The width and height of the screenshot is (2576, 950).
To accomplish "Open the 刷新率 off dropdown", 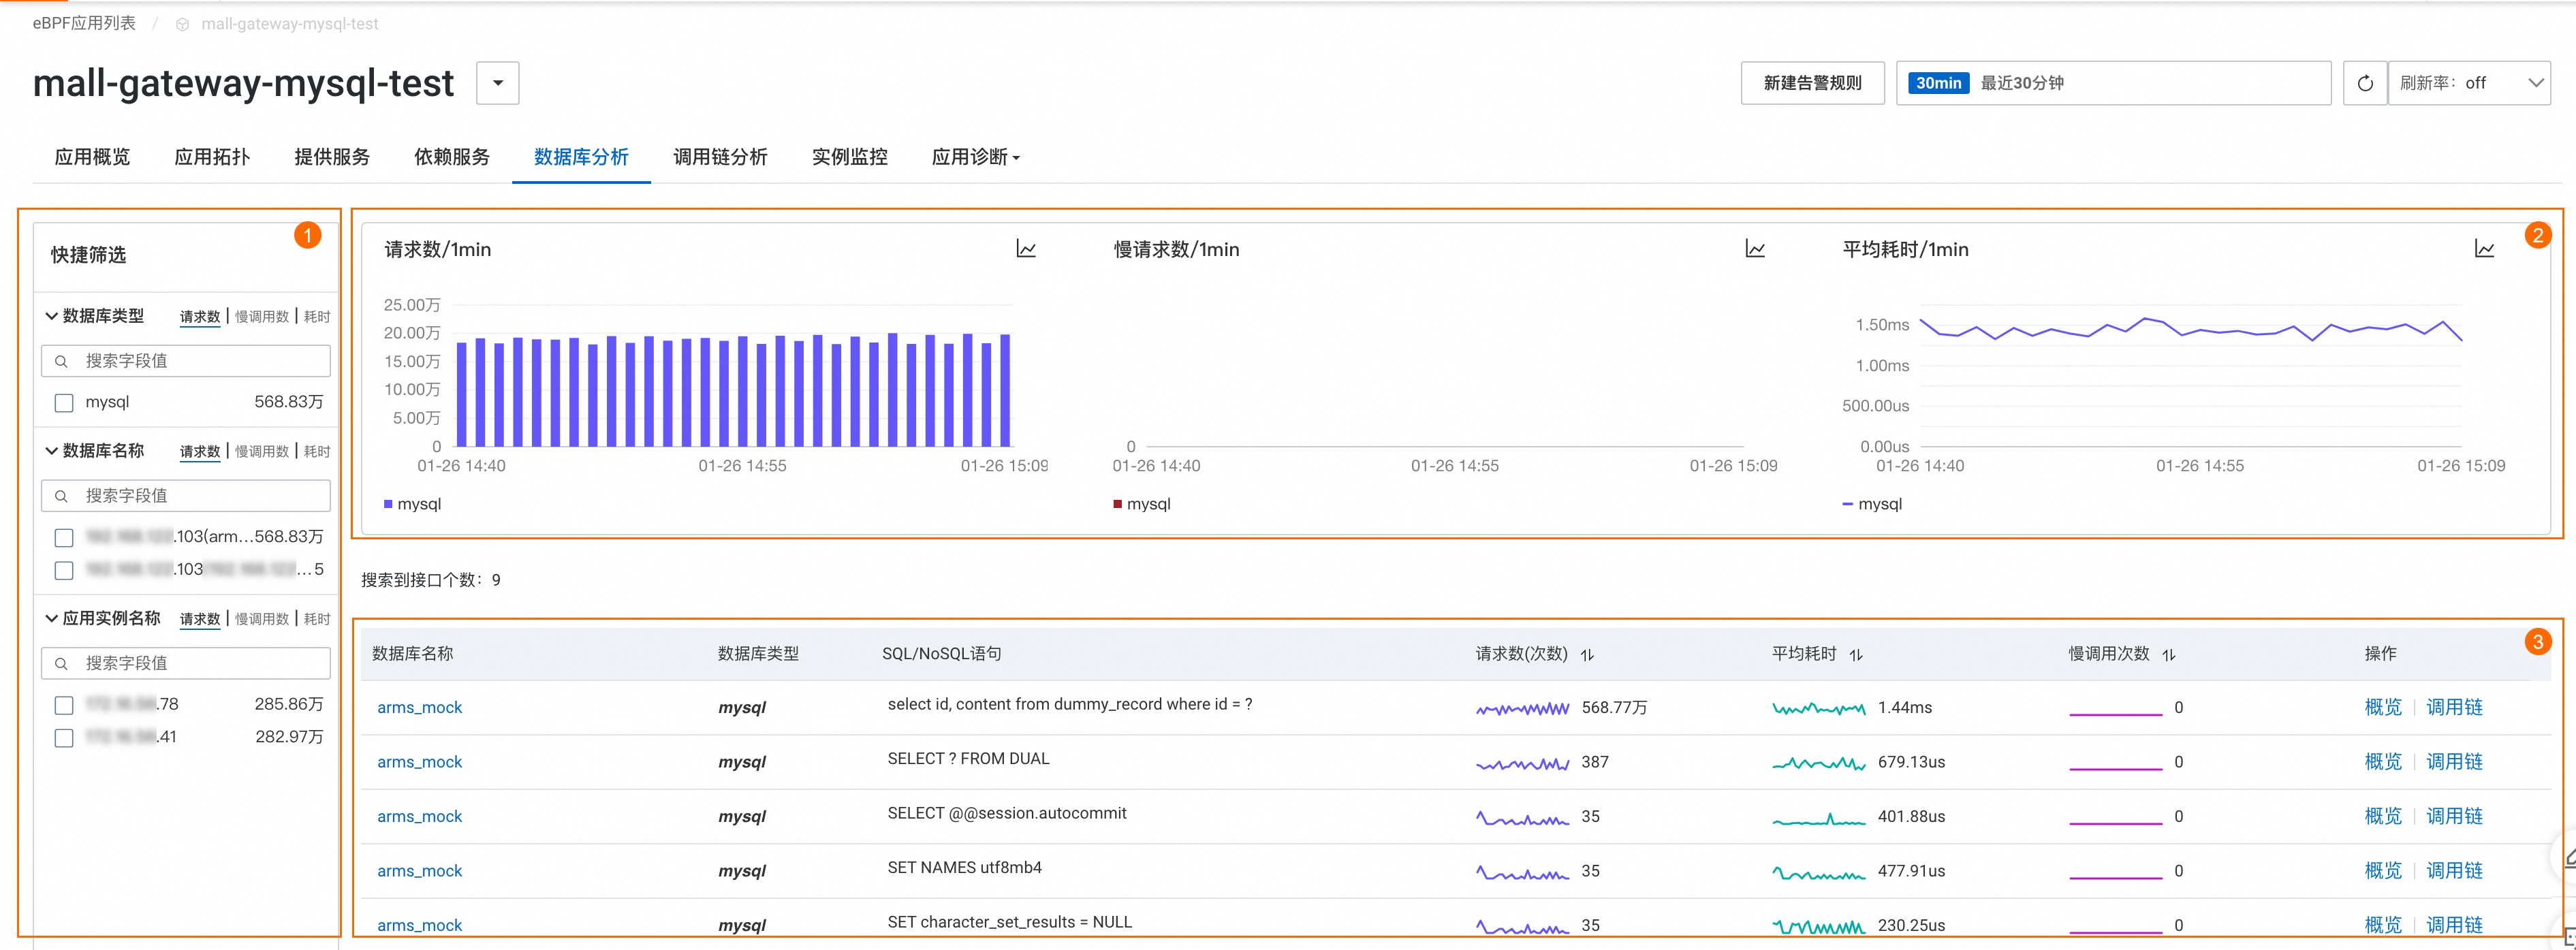I will coord(2468,83).
